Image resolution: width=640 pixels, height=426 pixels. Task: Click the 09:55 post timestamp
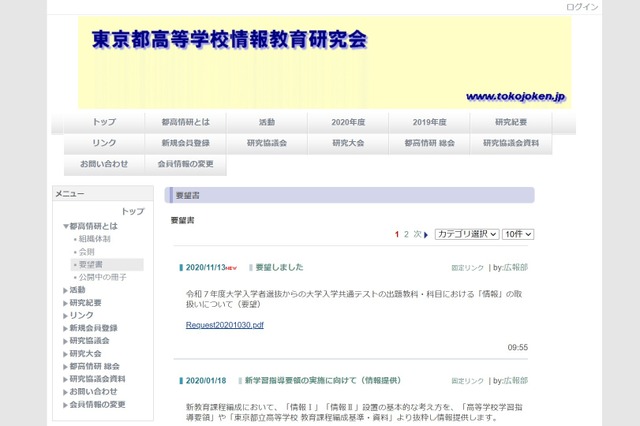point(518,347)
